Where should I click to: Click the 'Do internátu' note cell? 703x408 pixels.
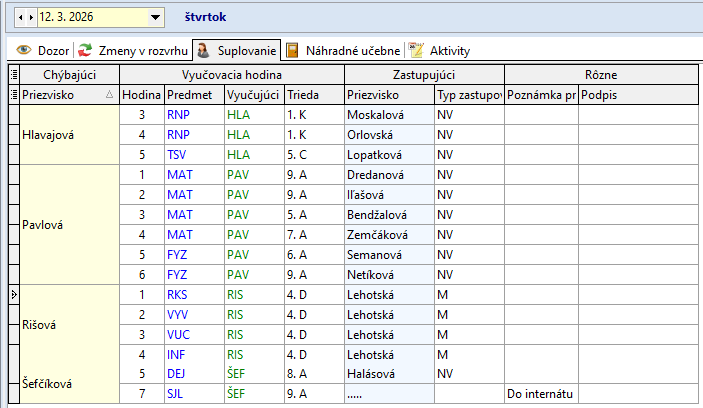pyautogui.click(x=540, y=395)
